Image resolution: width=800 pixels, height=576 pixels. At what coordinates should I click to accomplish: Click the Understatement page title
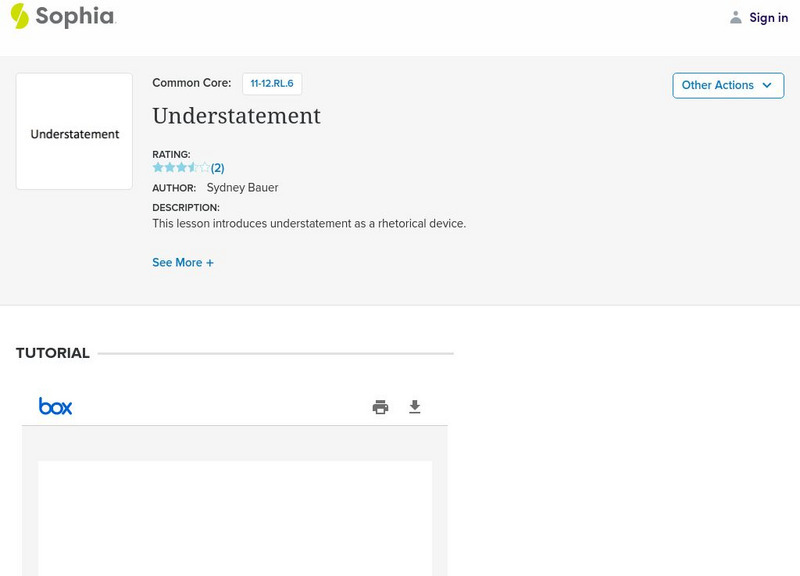(235, 117)
